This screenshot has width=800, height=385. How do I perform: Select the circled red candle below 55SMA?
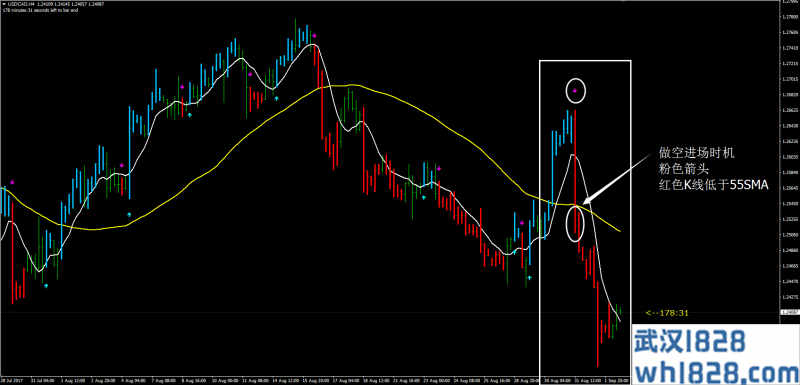[576, 223]
